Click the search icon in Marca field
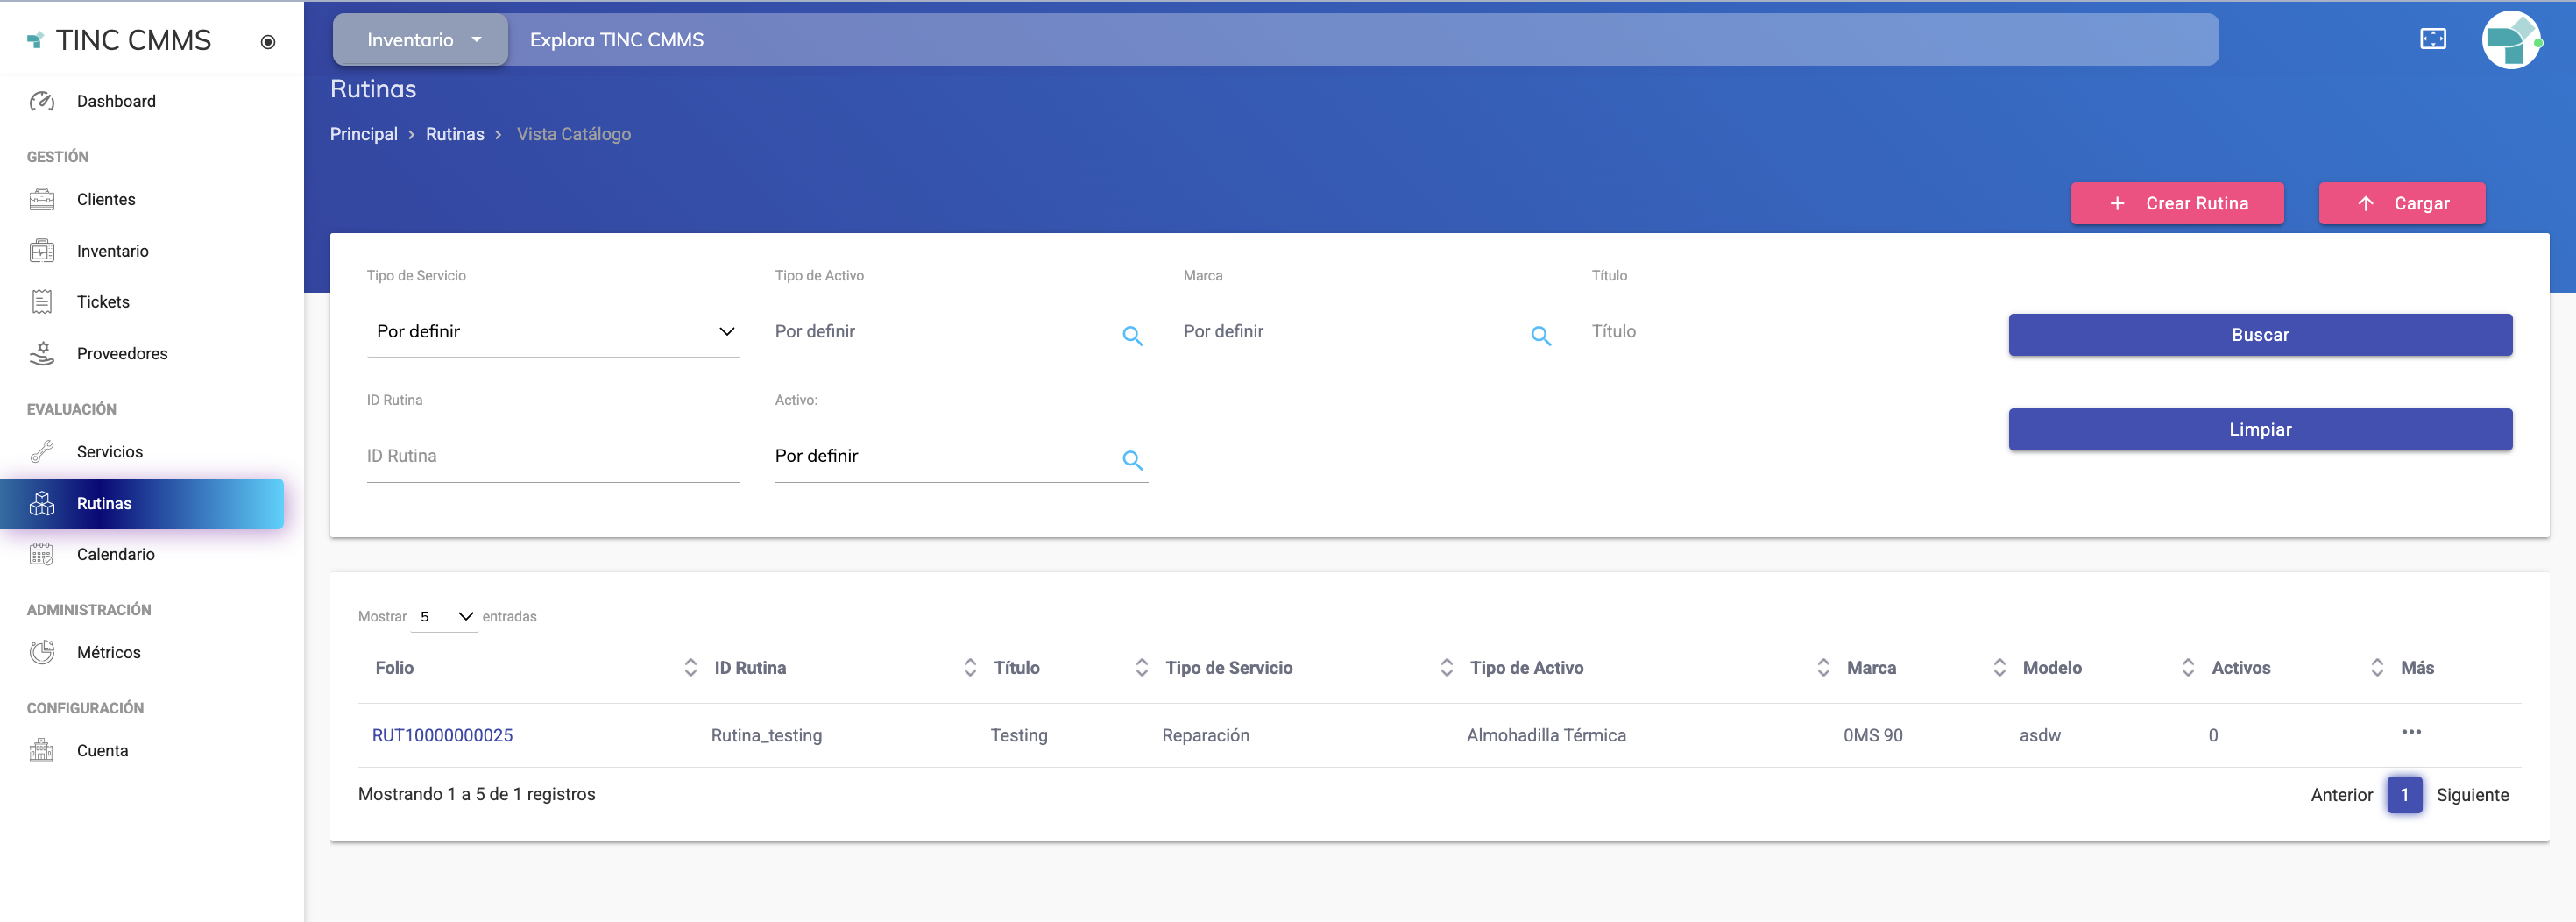Screen dimensions: 2576x922 pos(1540,336)
